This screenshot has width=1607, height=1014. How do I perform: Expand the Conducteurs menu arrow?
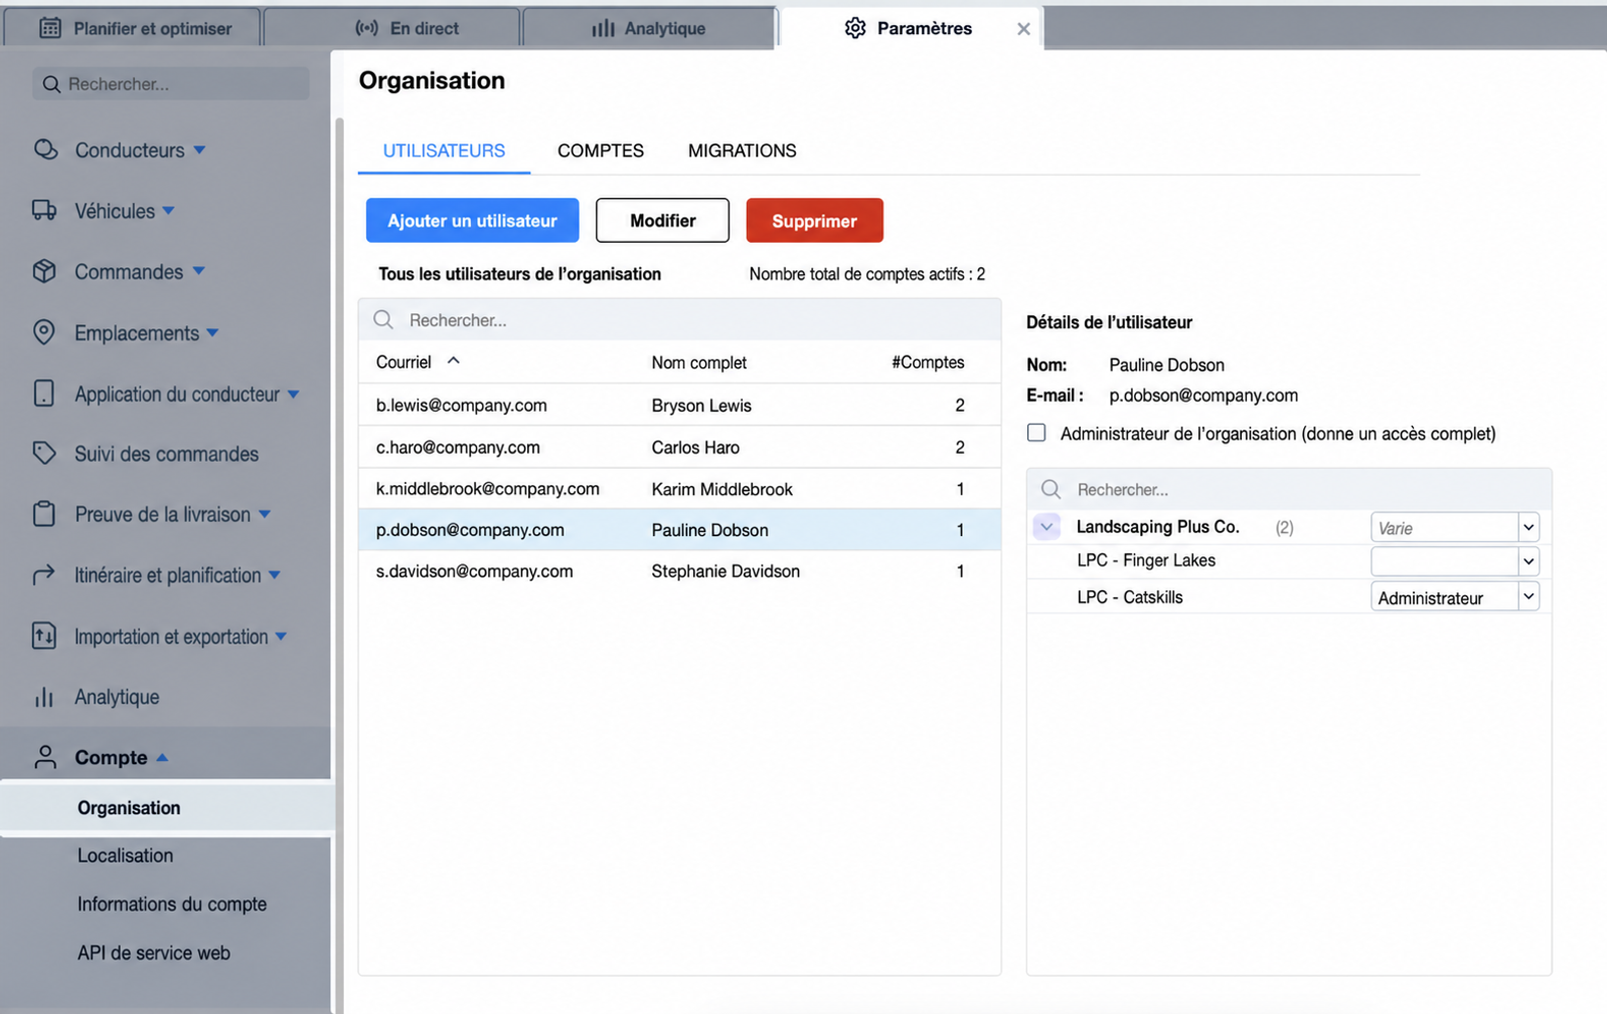(x=199, y=150)
